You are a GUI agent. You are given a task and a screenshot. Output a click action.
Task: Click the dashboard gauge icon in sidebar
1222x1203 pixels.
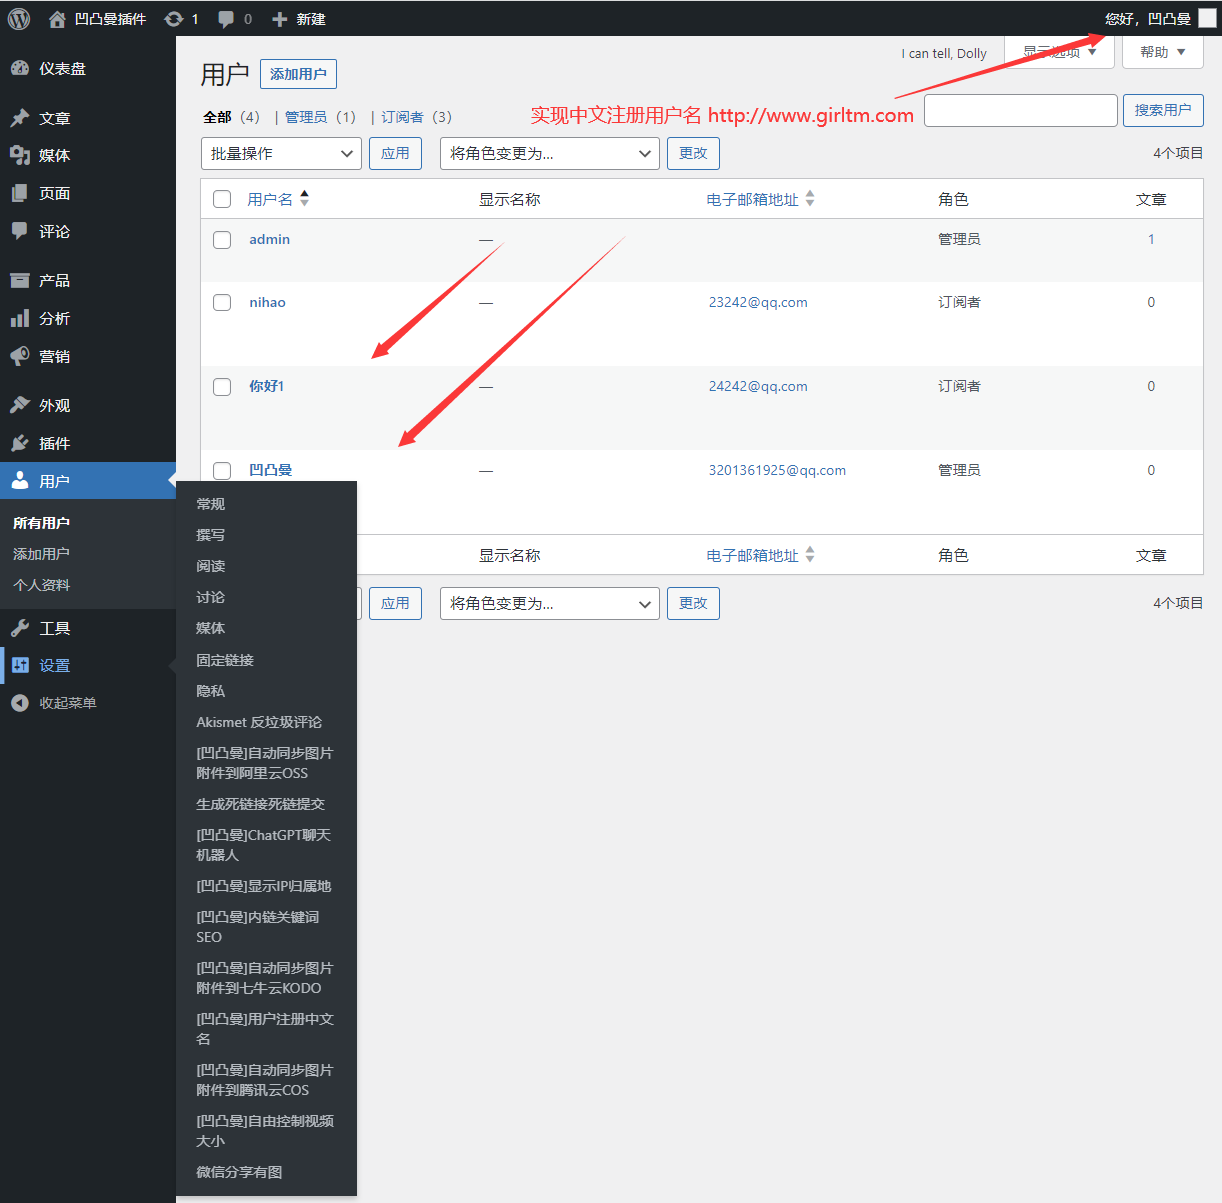point(20,68)
